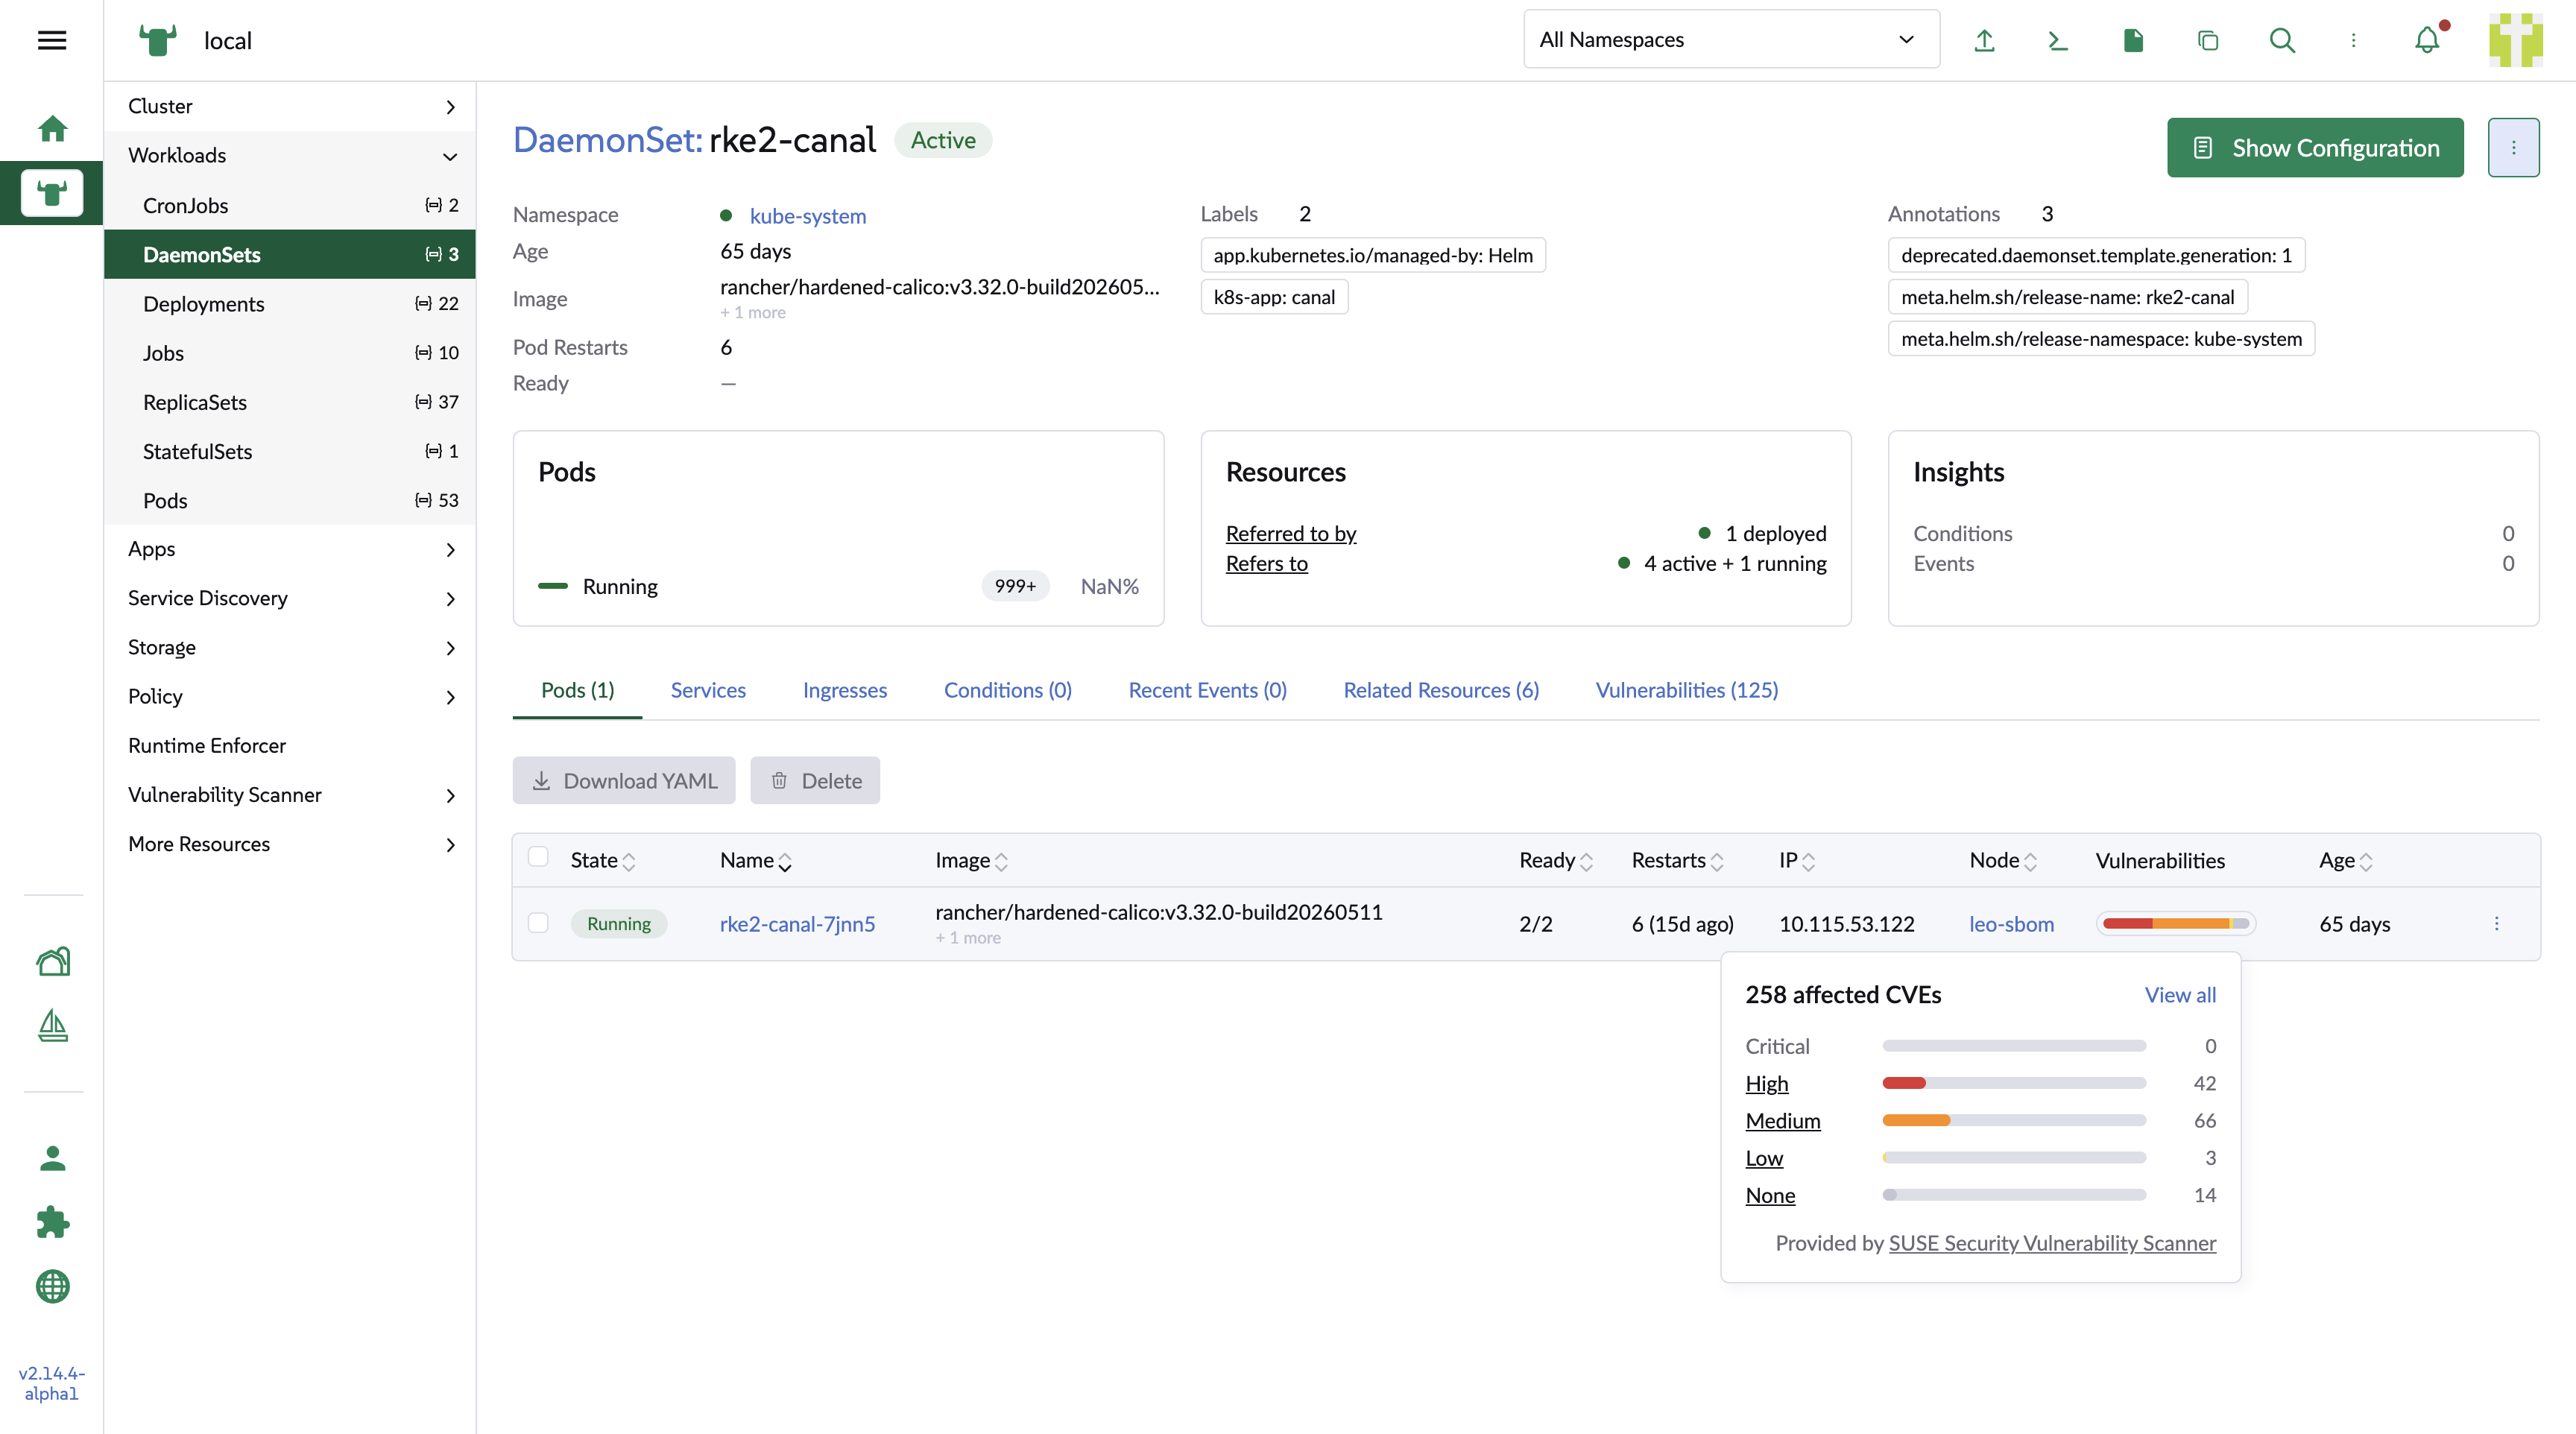This screenshot has height=1434, width=2576.
Task: Open SUSE Security Vulnerability Scanner link
Action: pos(2052,1243)
